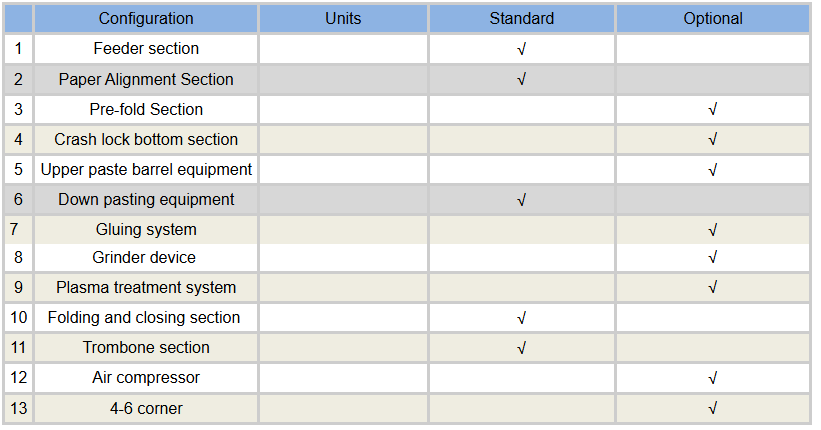821x430 pixels.
Task: Click the Standard checkmark for Feeder section
Action: (x=521, y=49)
